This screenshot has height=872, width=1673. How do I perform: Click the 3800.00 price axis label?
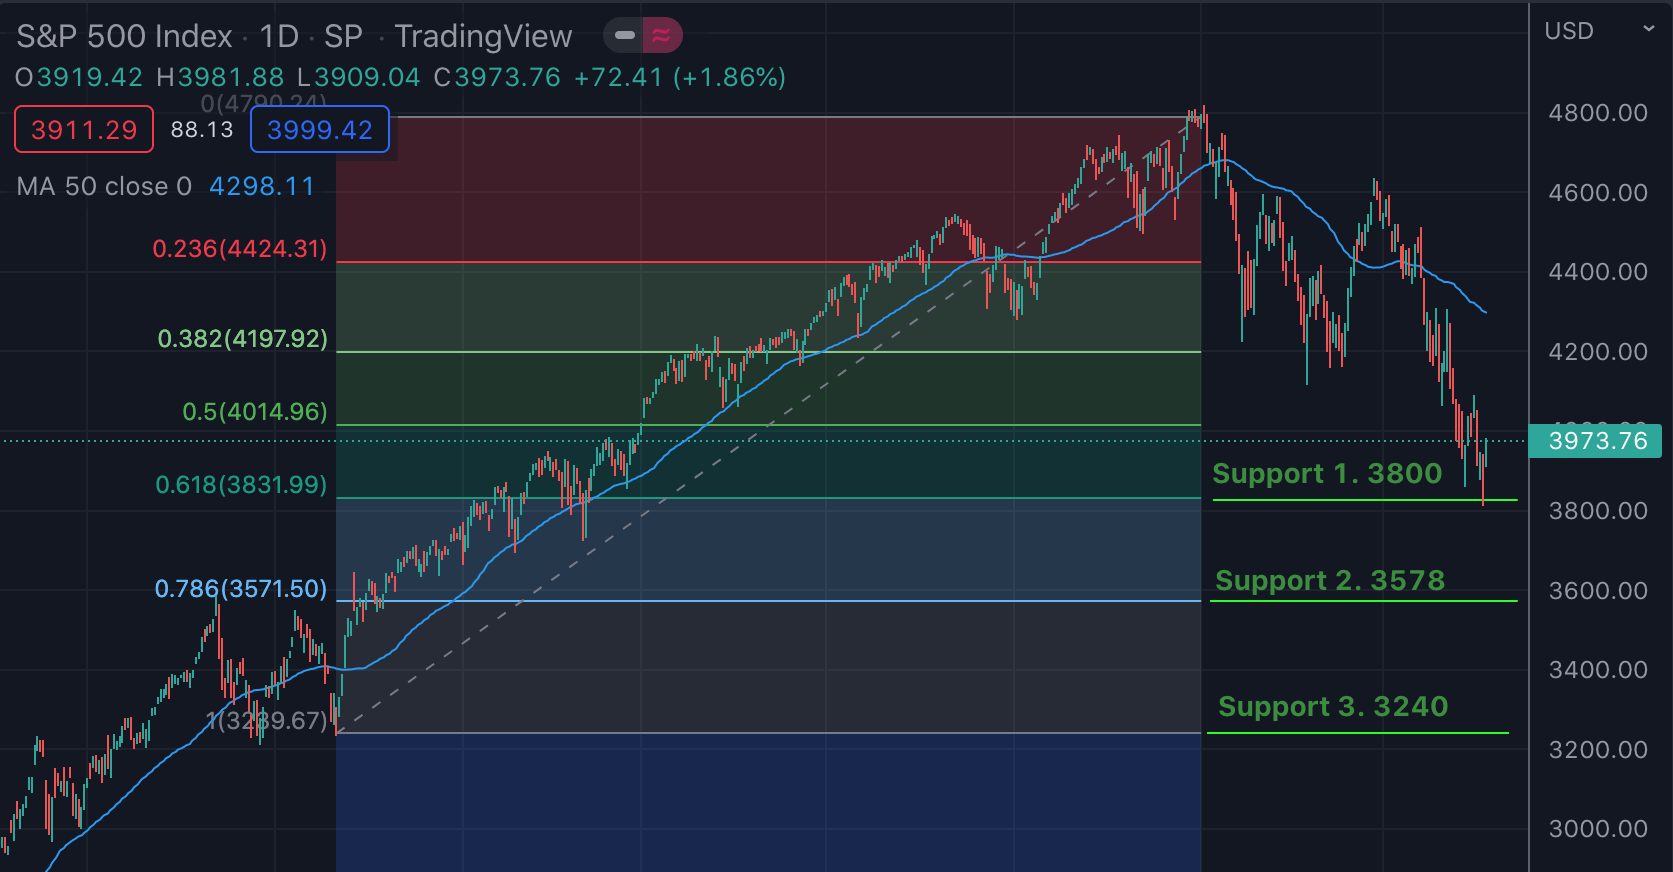(x=1598, y=511)
